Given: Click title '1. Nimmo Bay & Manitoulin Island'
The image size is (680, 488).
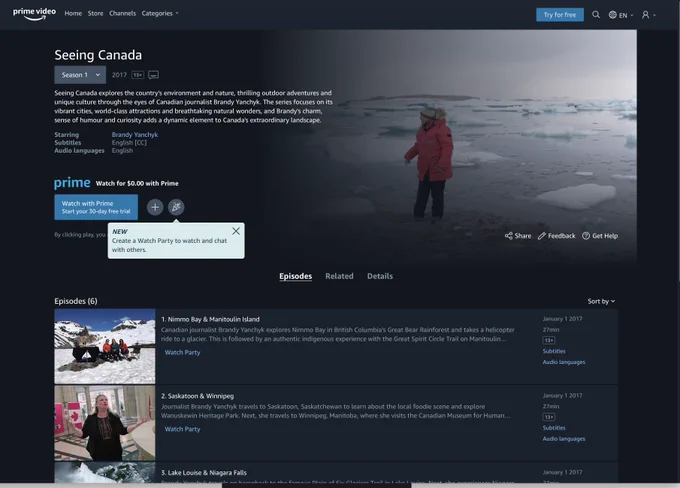Looking at the screenshot, I should coord(210,319).
